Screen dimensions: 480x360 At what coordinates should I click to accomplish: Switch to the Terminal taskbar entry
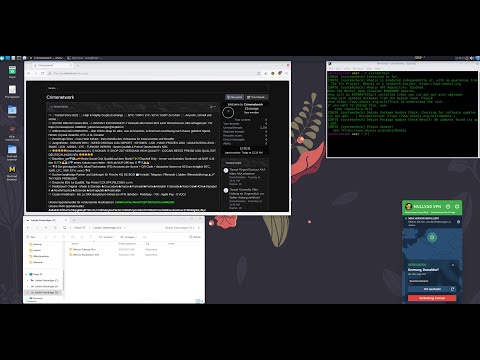(85, 58)
